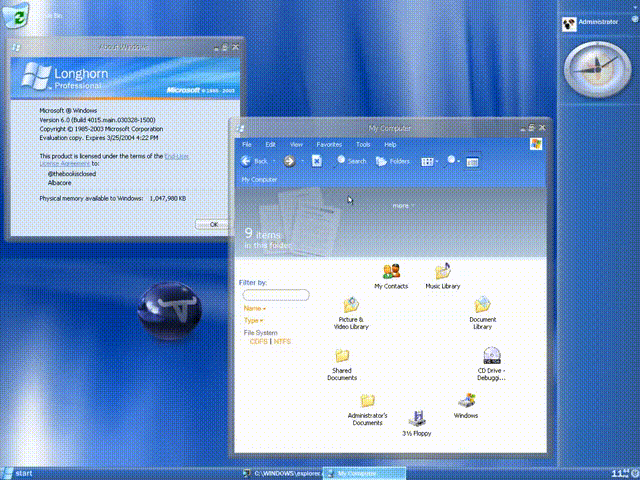
Task: Open the View menu
Action: pos(296,144)
